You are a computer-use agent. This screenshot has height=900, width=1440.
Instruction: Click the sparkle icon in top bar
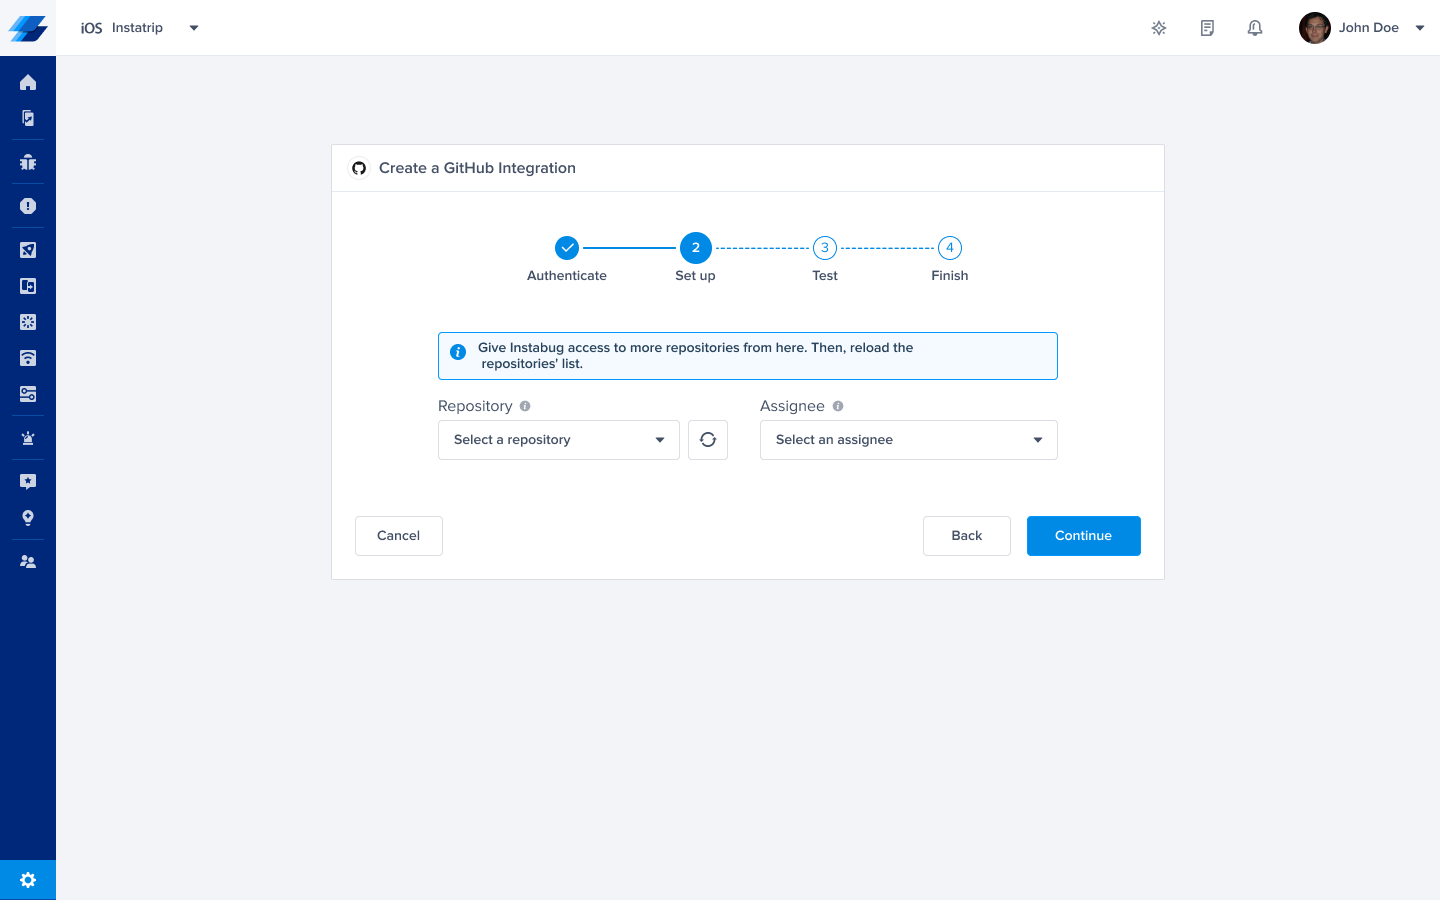coord(1159,28)
